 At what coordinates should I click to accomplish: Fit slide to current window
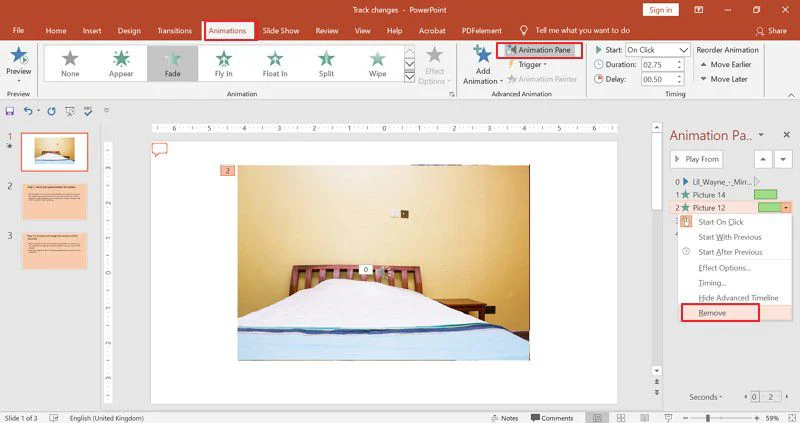[x=792, y=418]
